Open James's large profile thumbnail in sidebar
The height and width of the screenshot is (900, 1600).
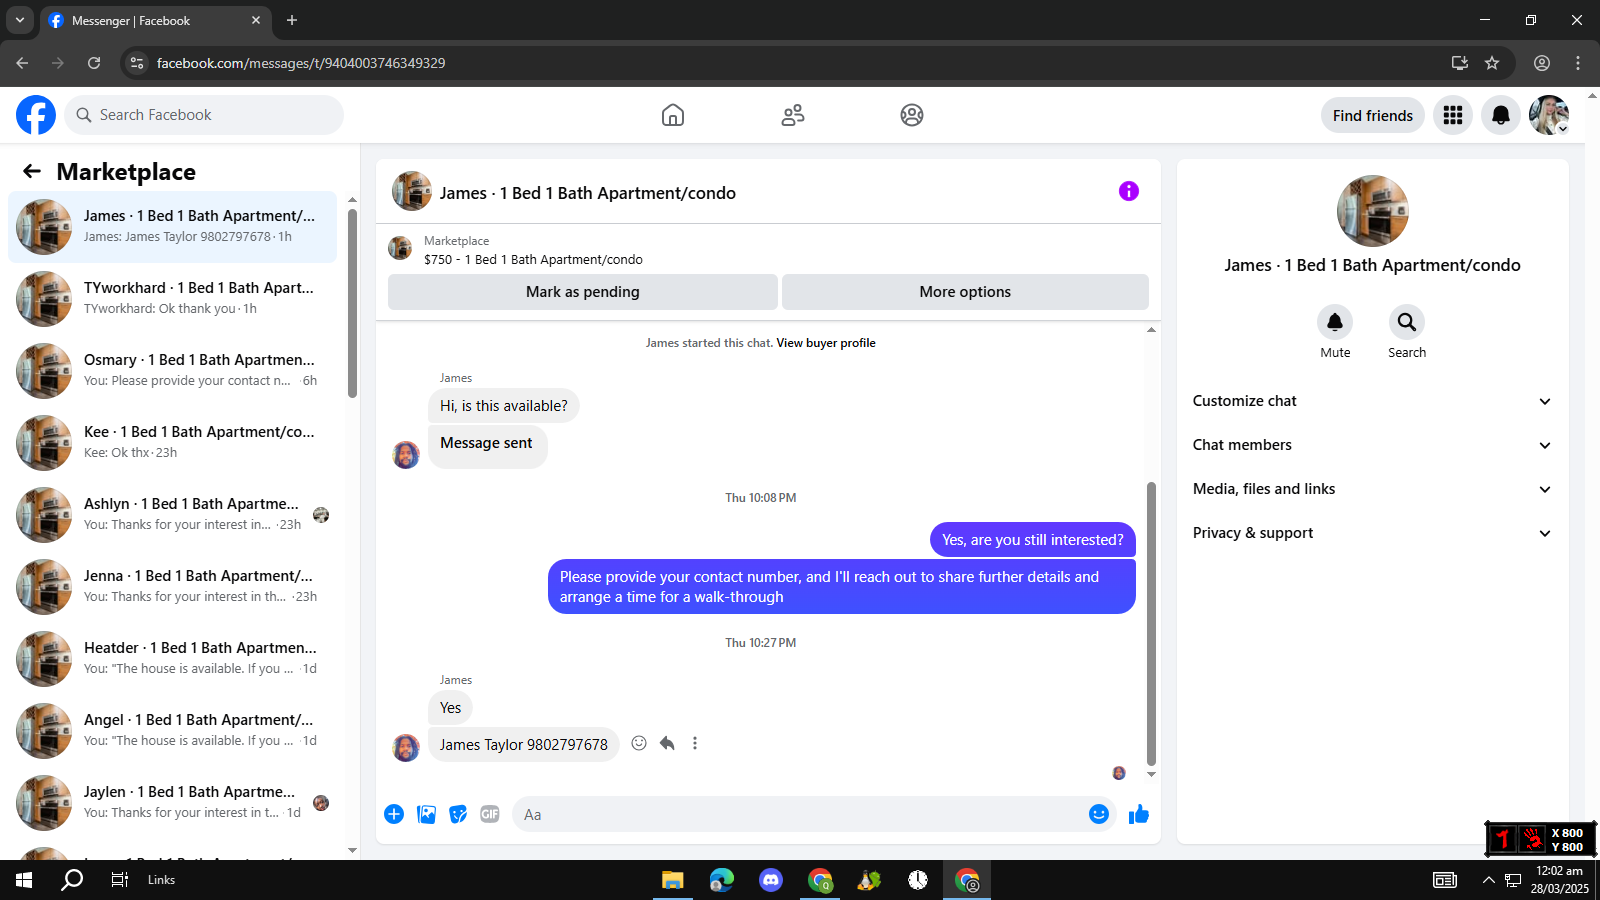(1373, 211)
